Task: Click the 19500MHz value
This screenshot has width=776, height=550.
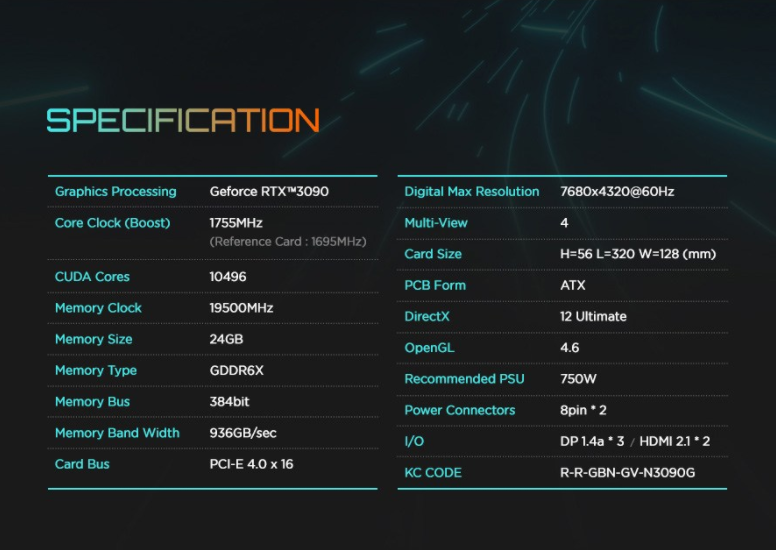Action: (x=241, y=308)
